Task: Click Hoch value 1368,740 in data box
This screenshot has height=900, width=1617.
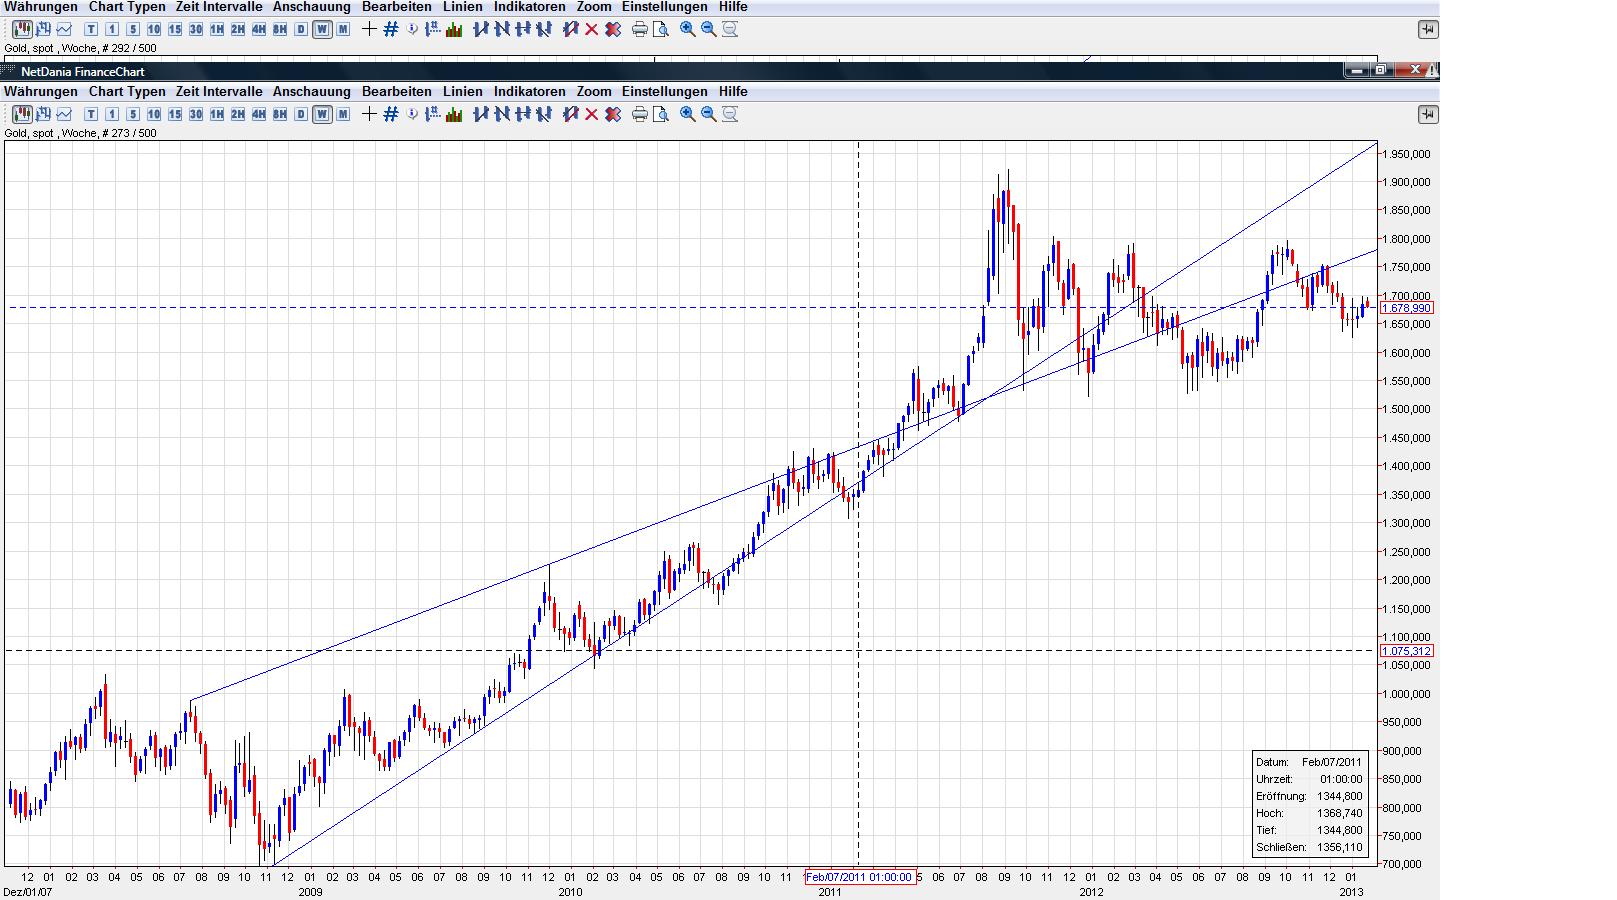Action: click(1340, 813)
